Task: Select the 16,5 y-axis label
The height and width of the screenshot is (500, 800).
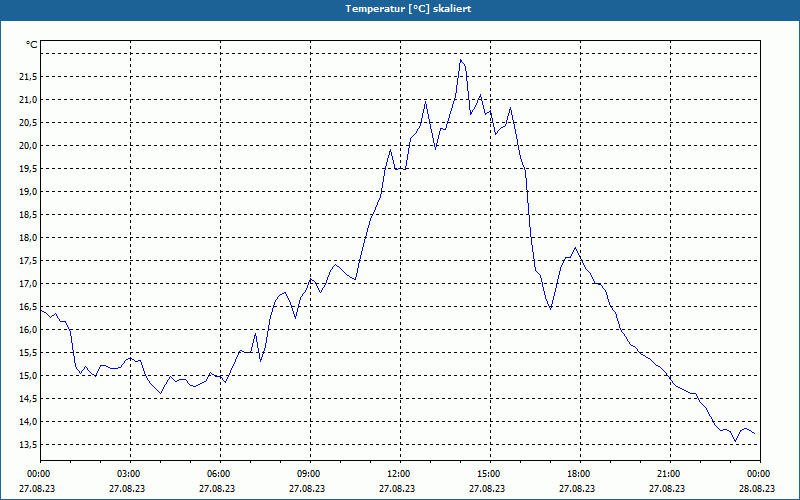Action: [28, 306]
